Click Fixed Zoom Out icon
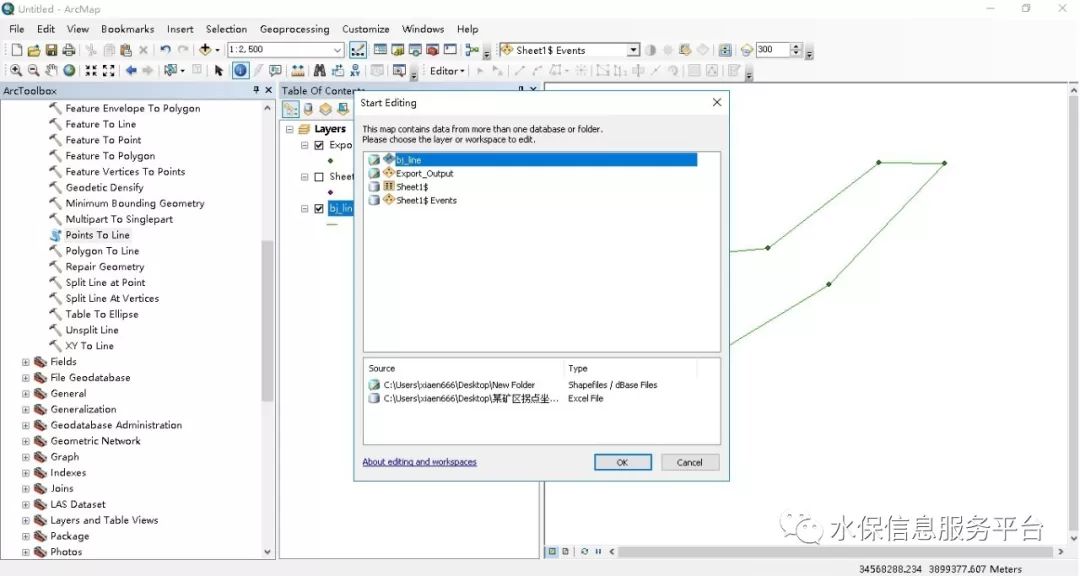The height and width of the screenshot is (576, 1080). tap(108, 70)
